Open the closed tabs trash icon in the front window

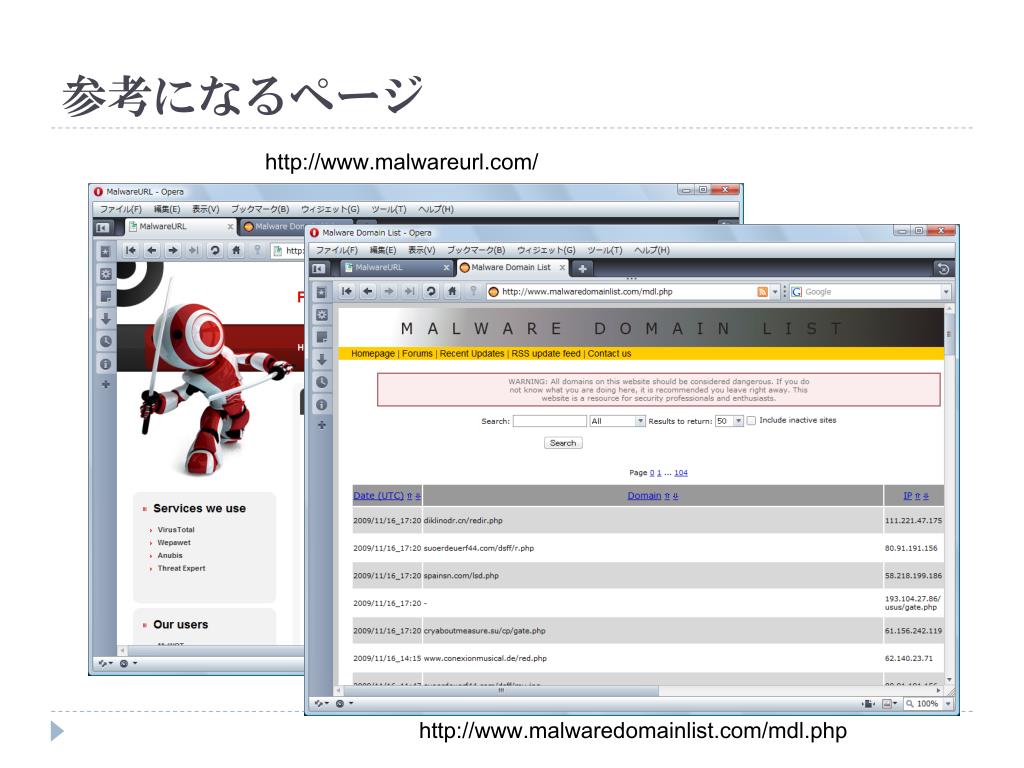(x=943, y=268)
